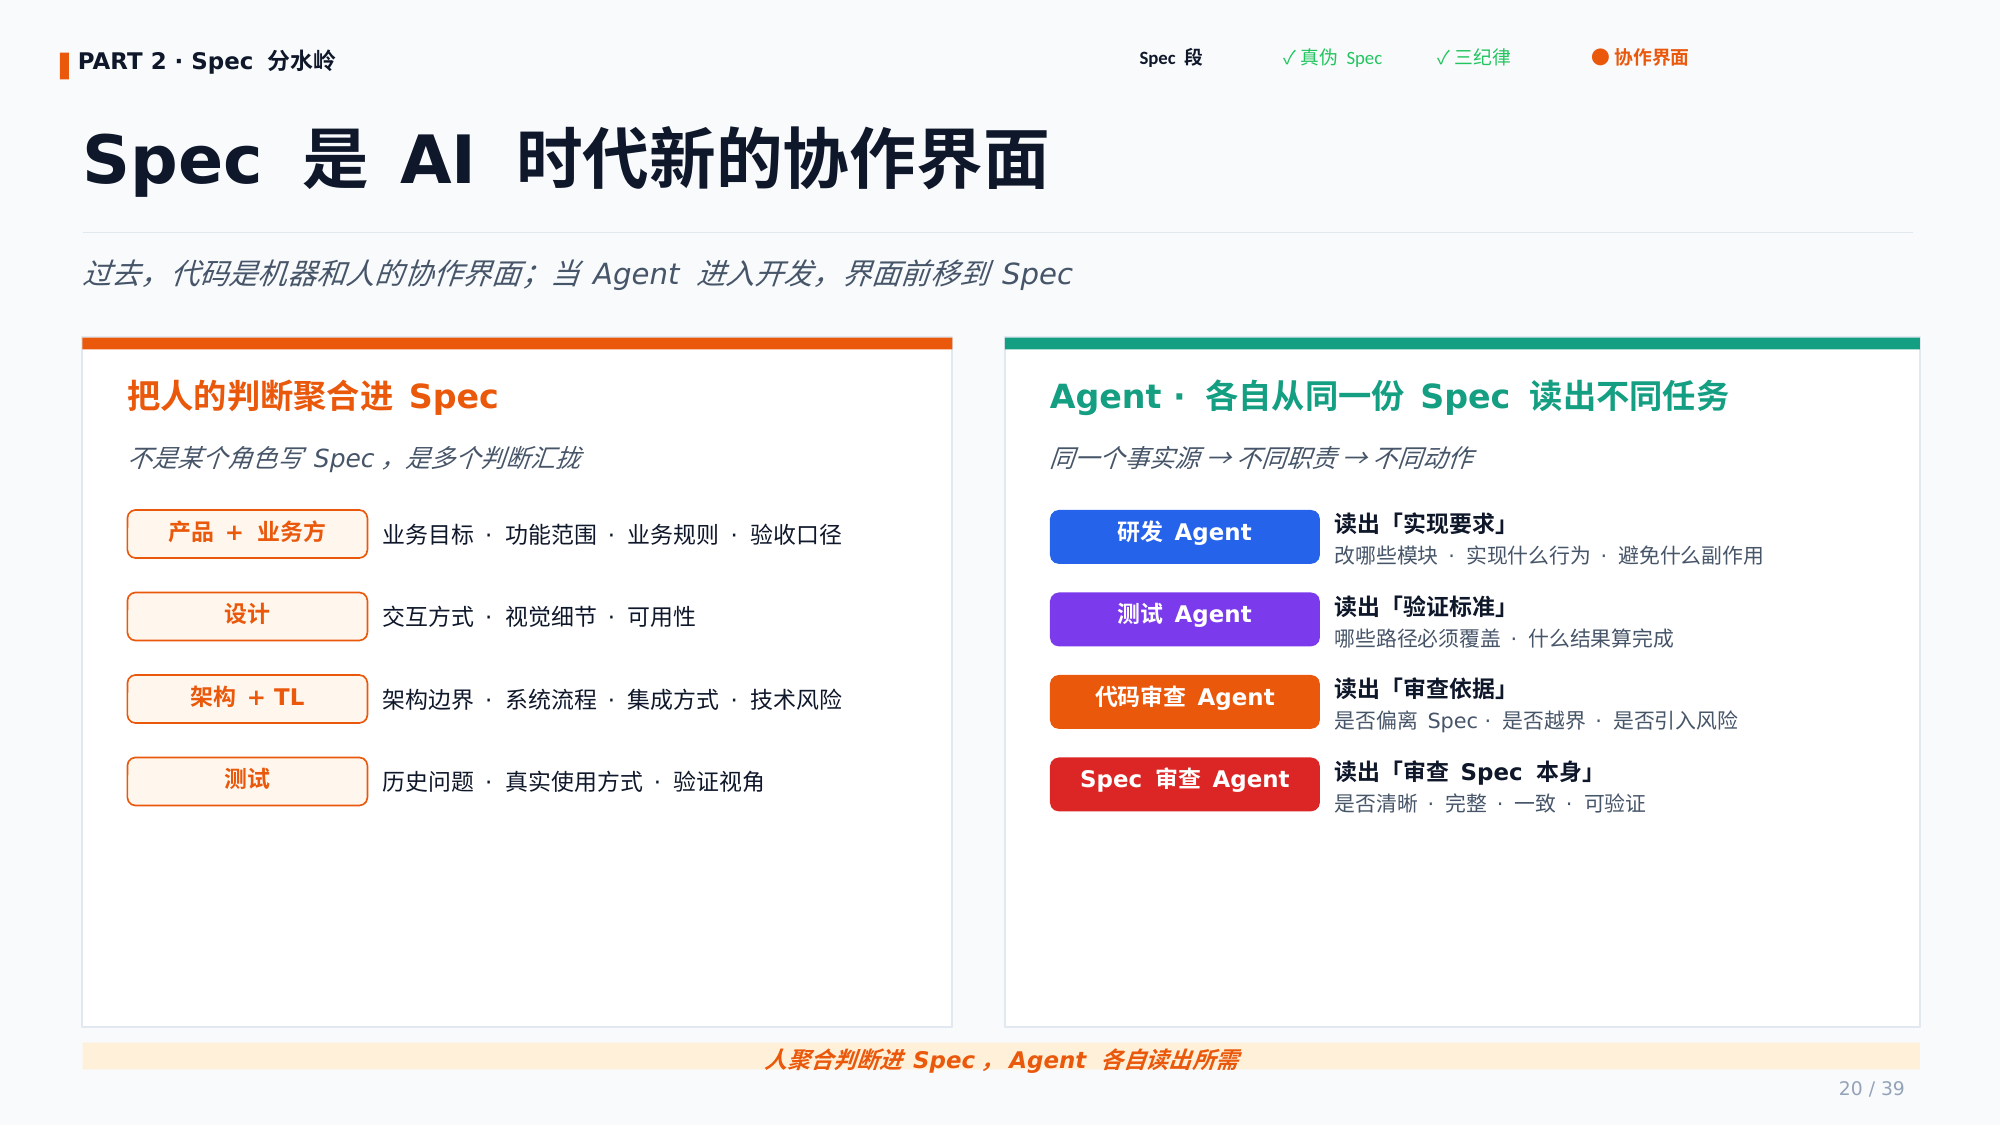Select the '三纪律' navigation step

pos(1473,58)
